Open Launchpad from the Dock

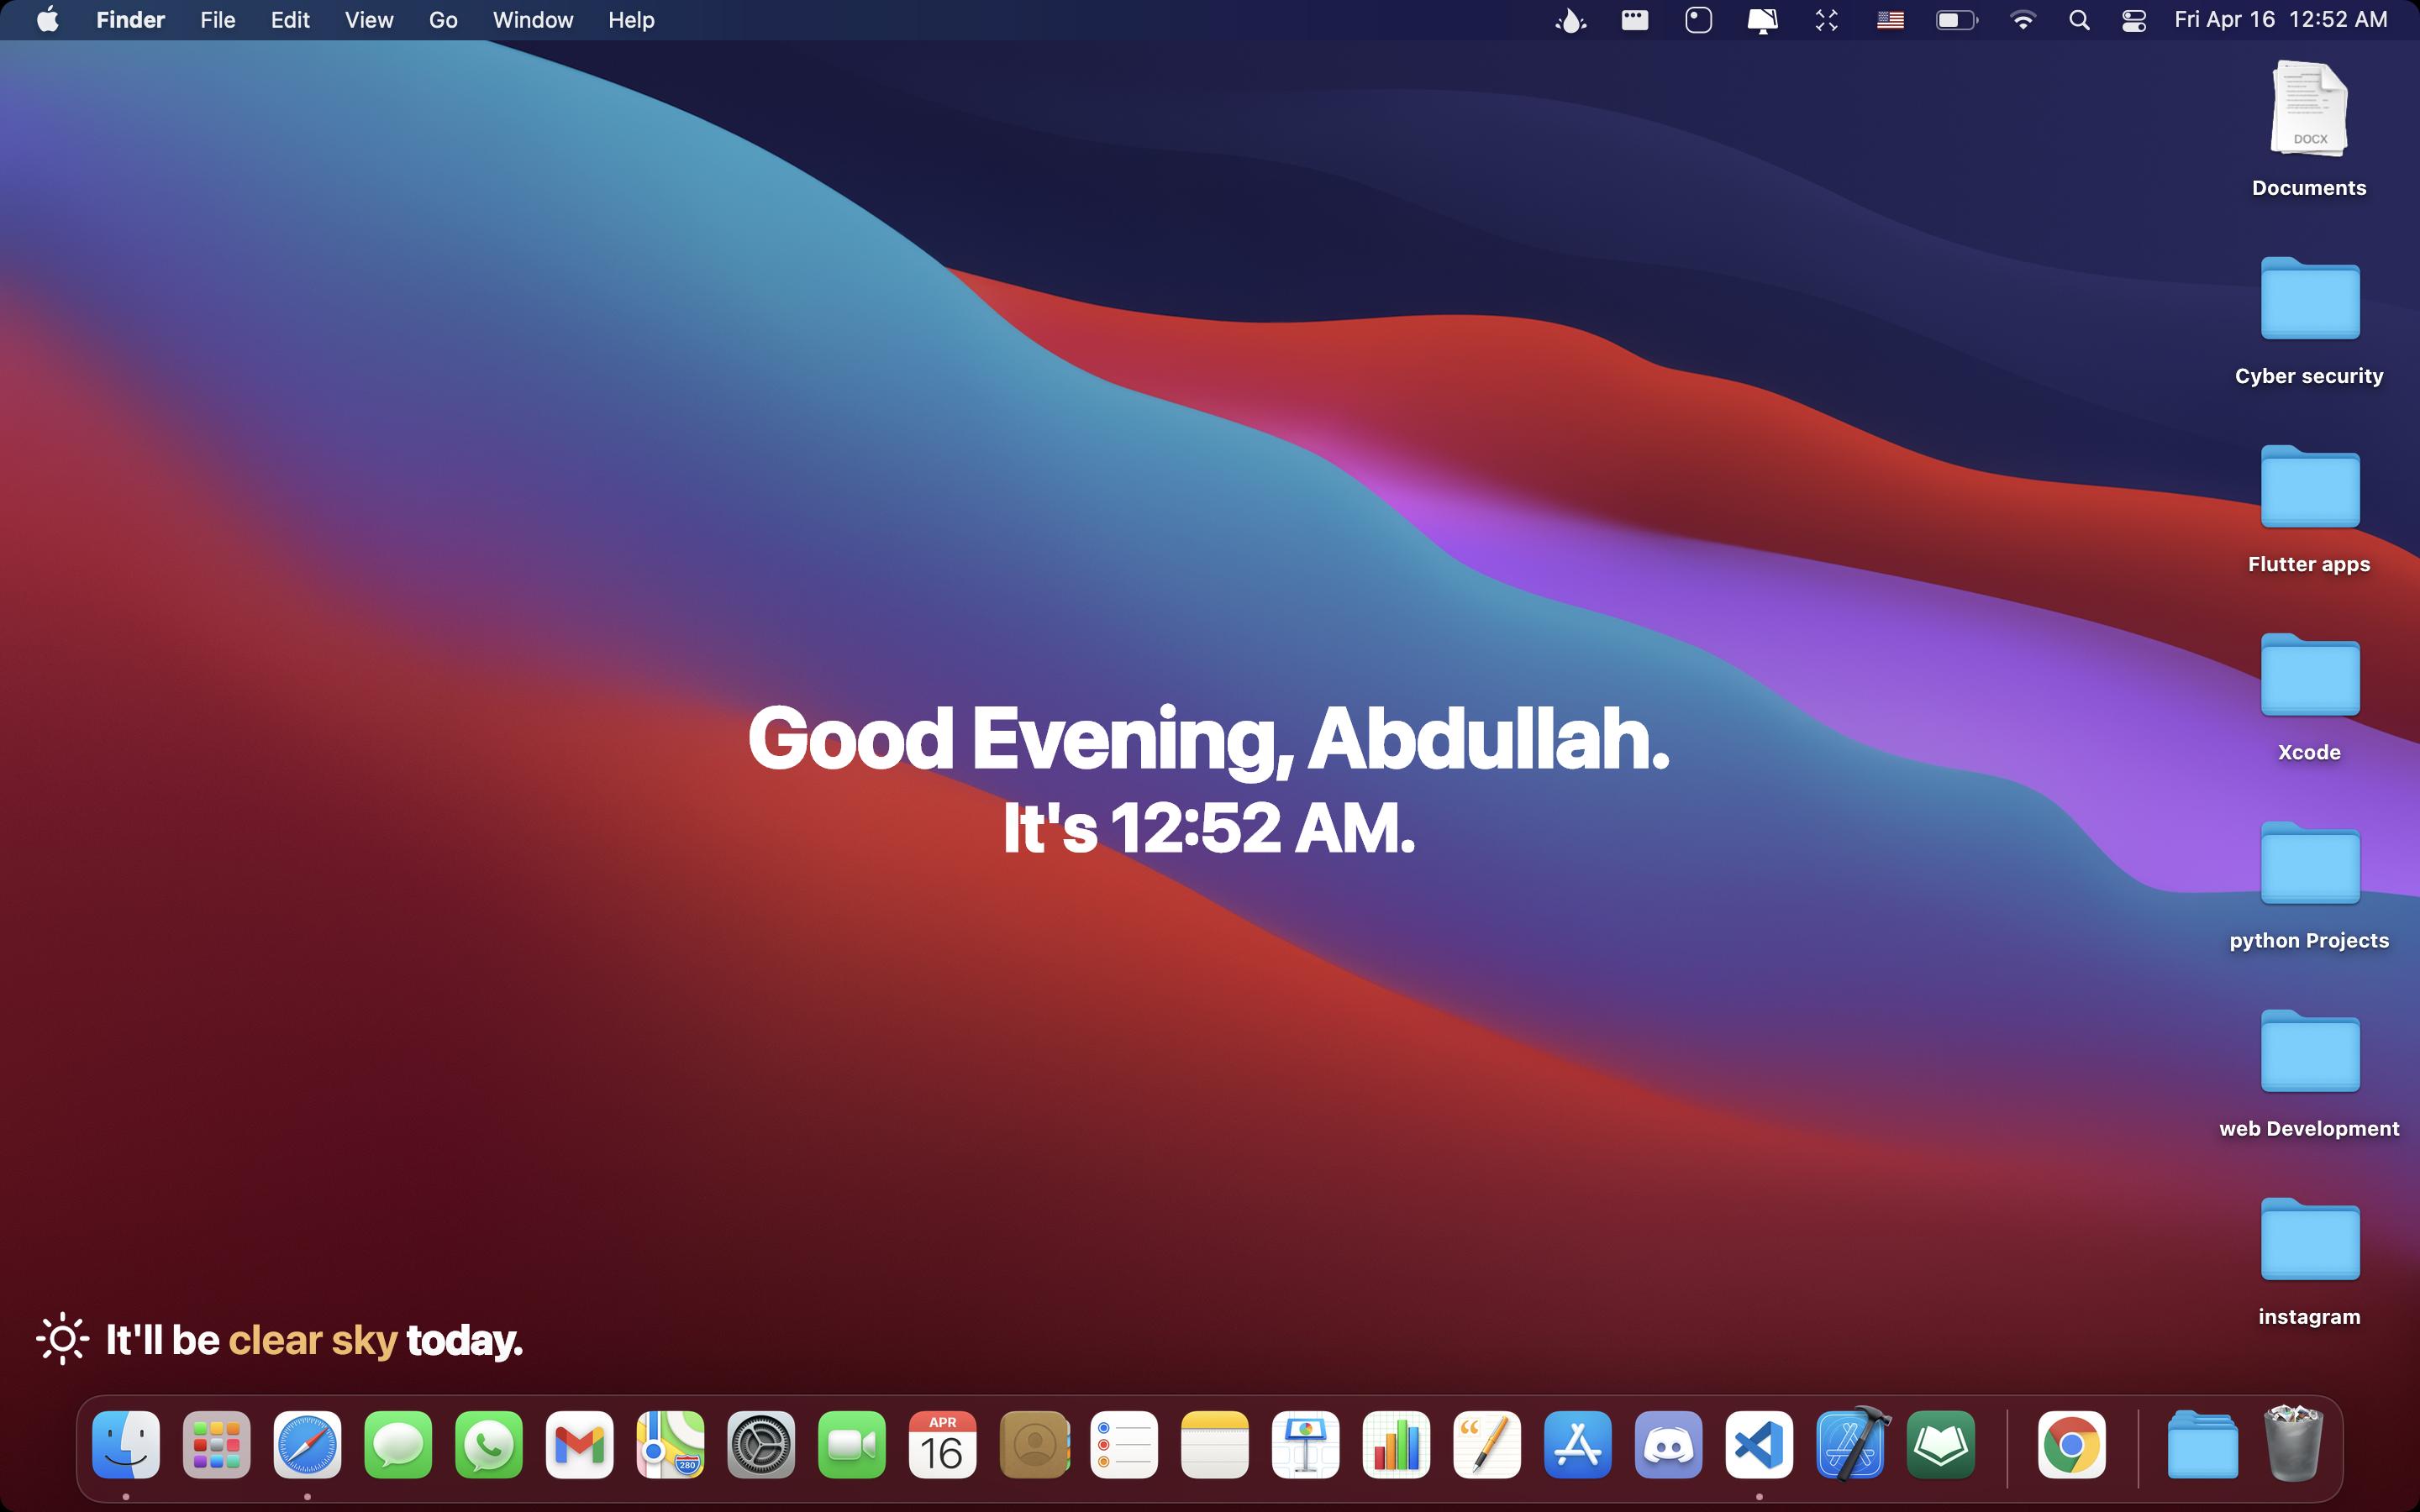click(x=216, y=1445)
